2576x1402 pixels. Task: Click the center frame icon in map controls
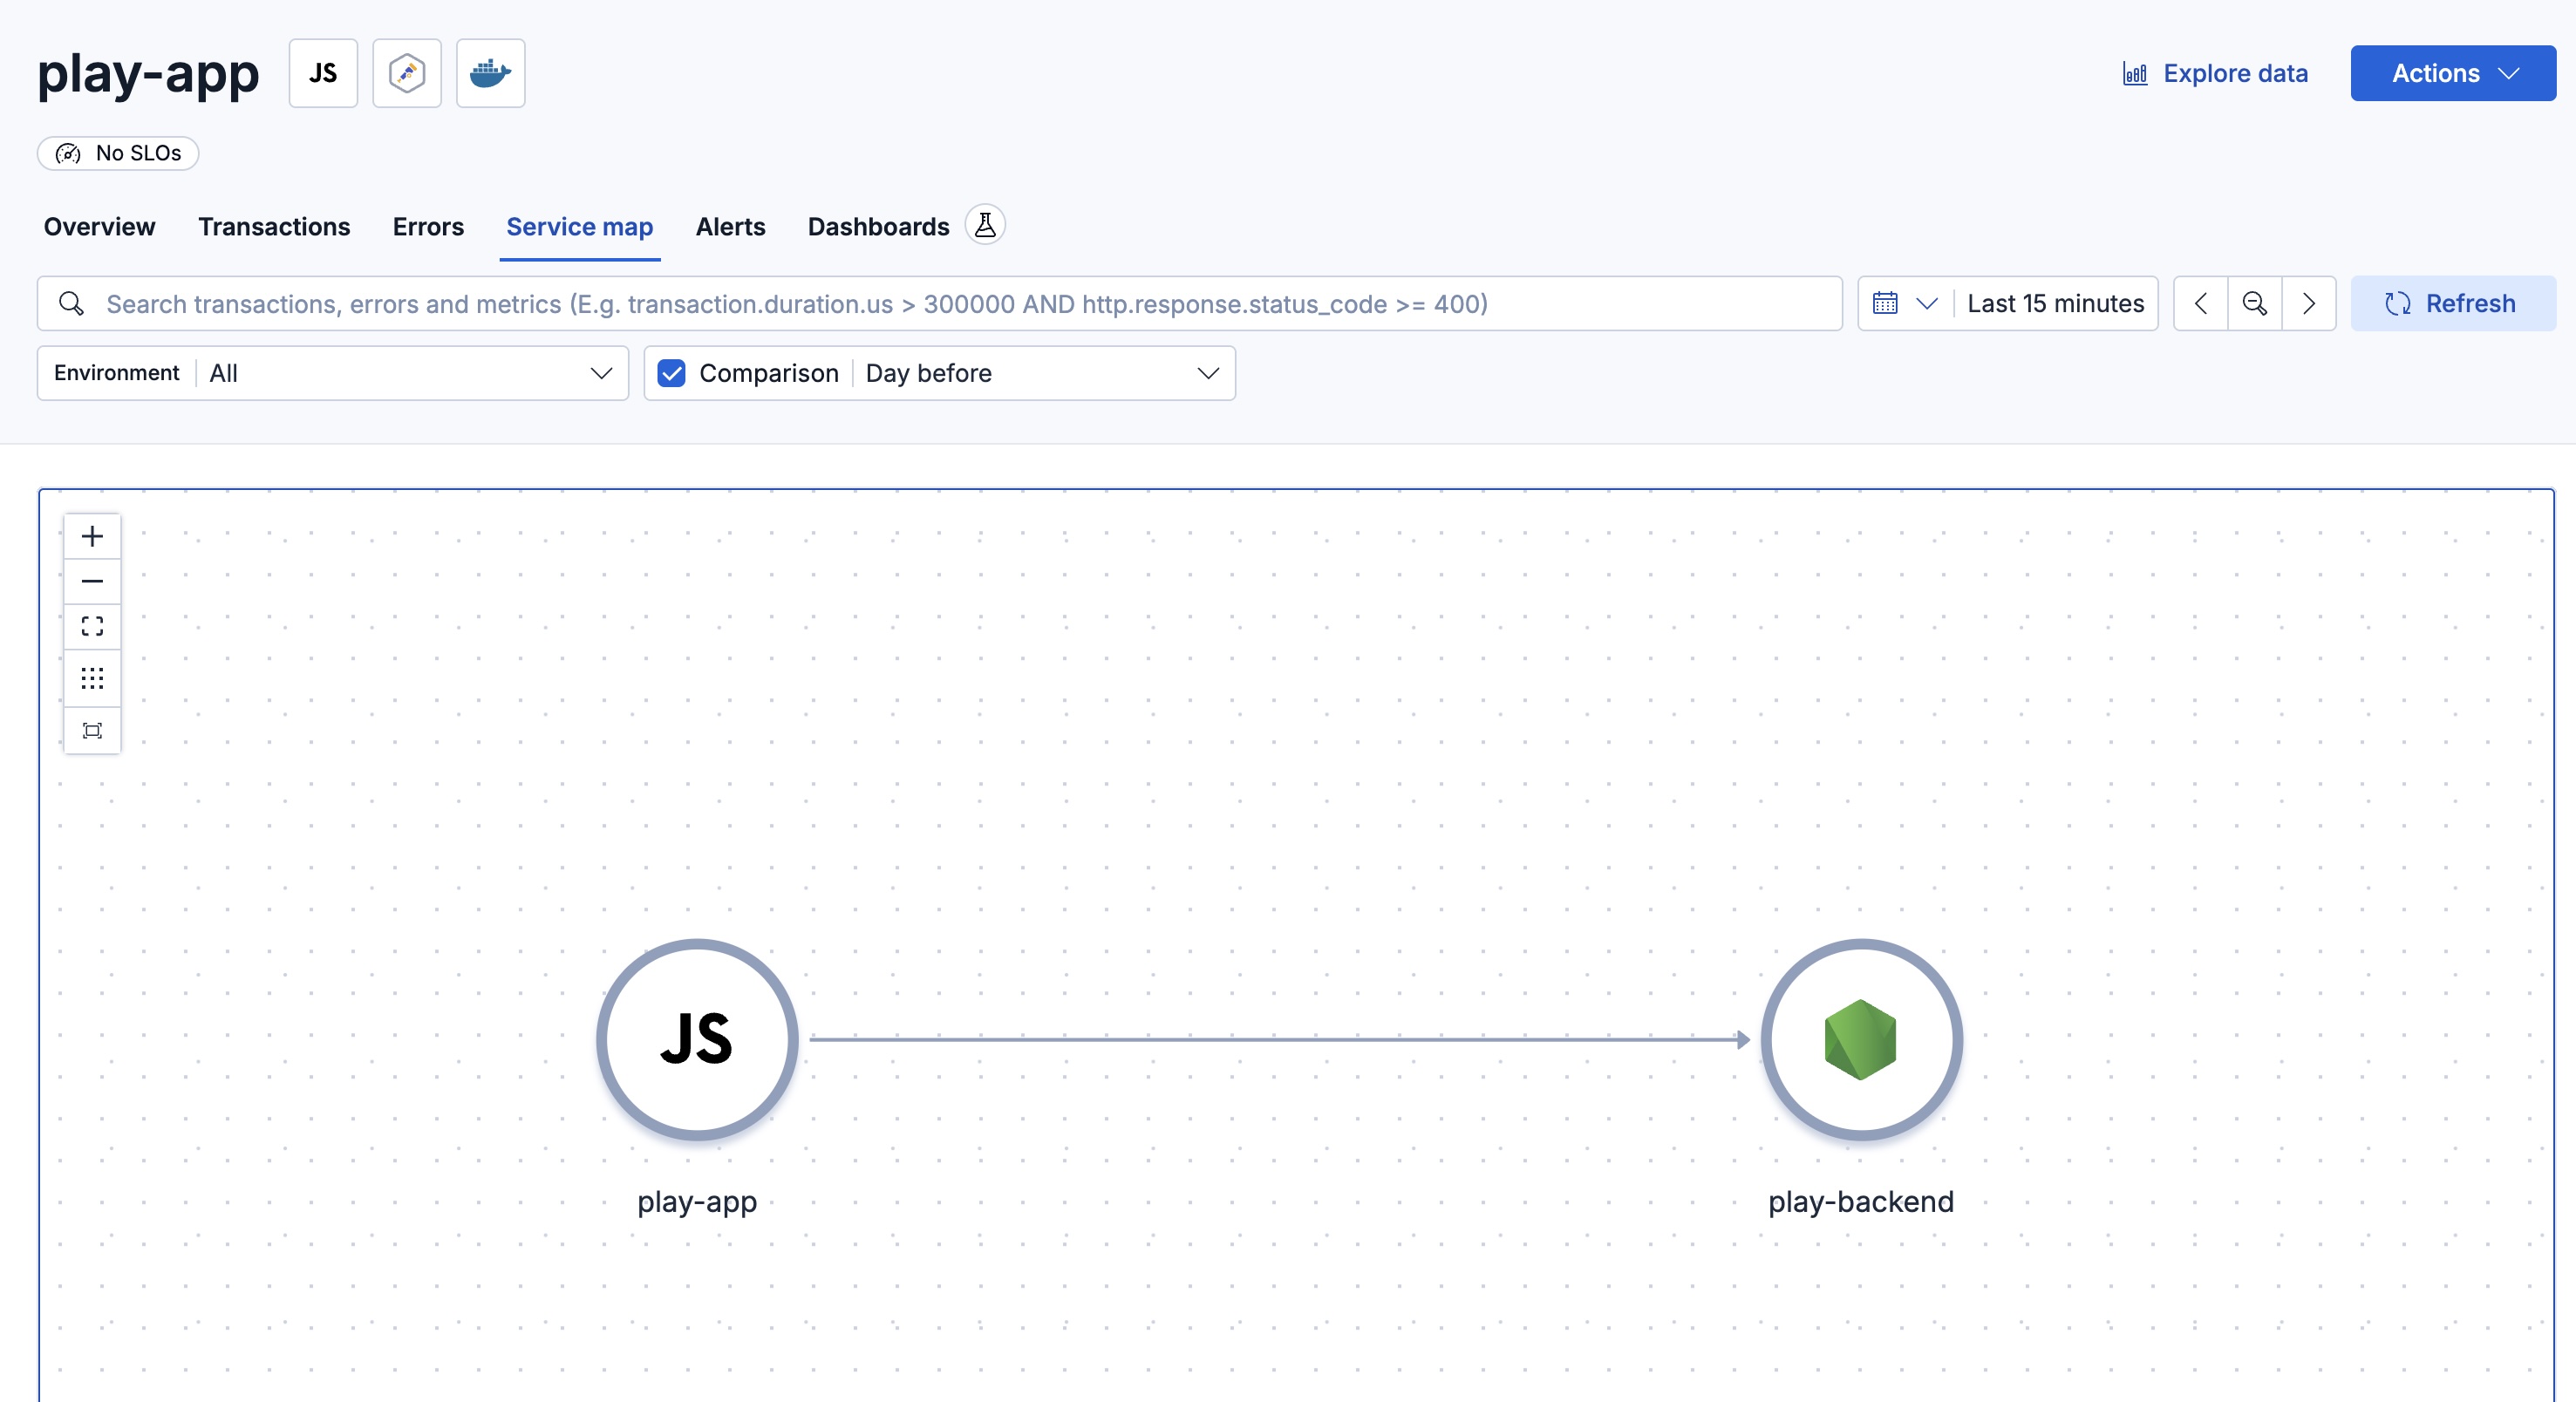click(x=92, y=731)
